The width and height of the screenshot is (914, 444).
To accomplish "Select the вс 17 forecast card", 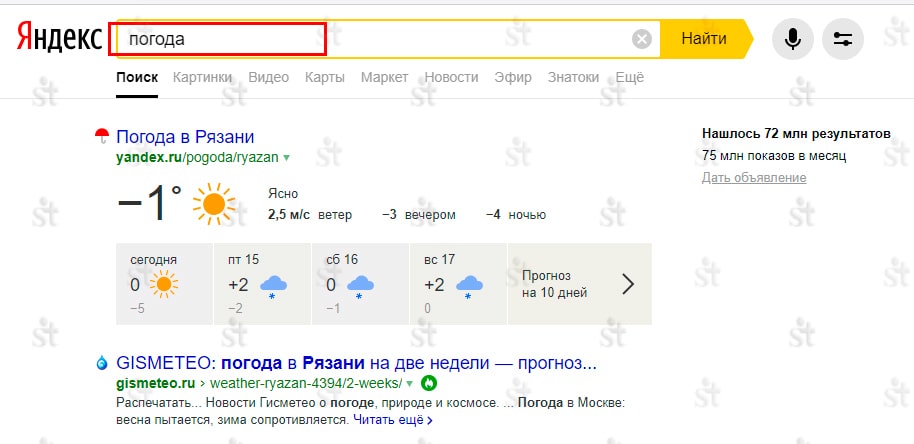I will [458, 284].
